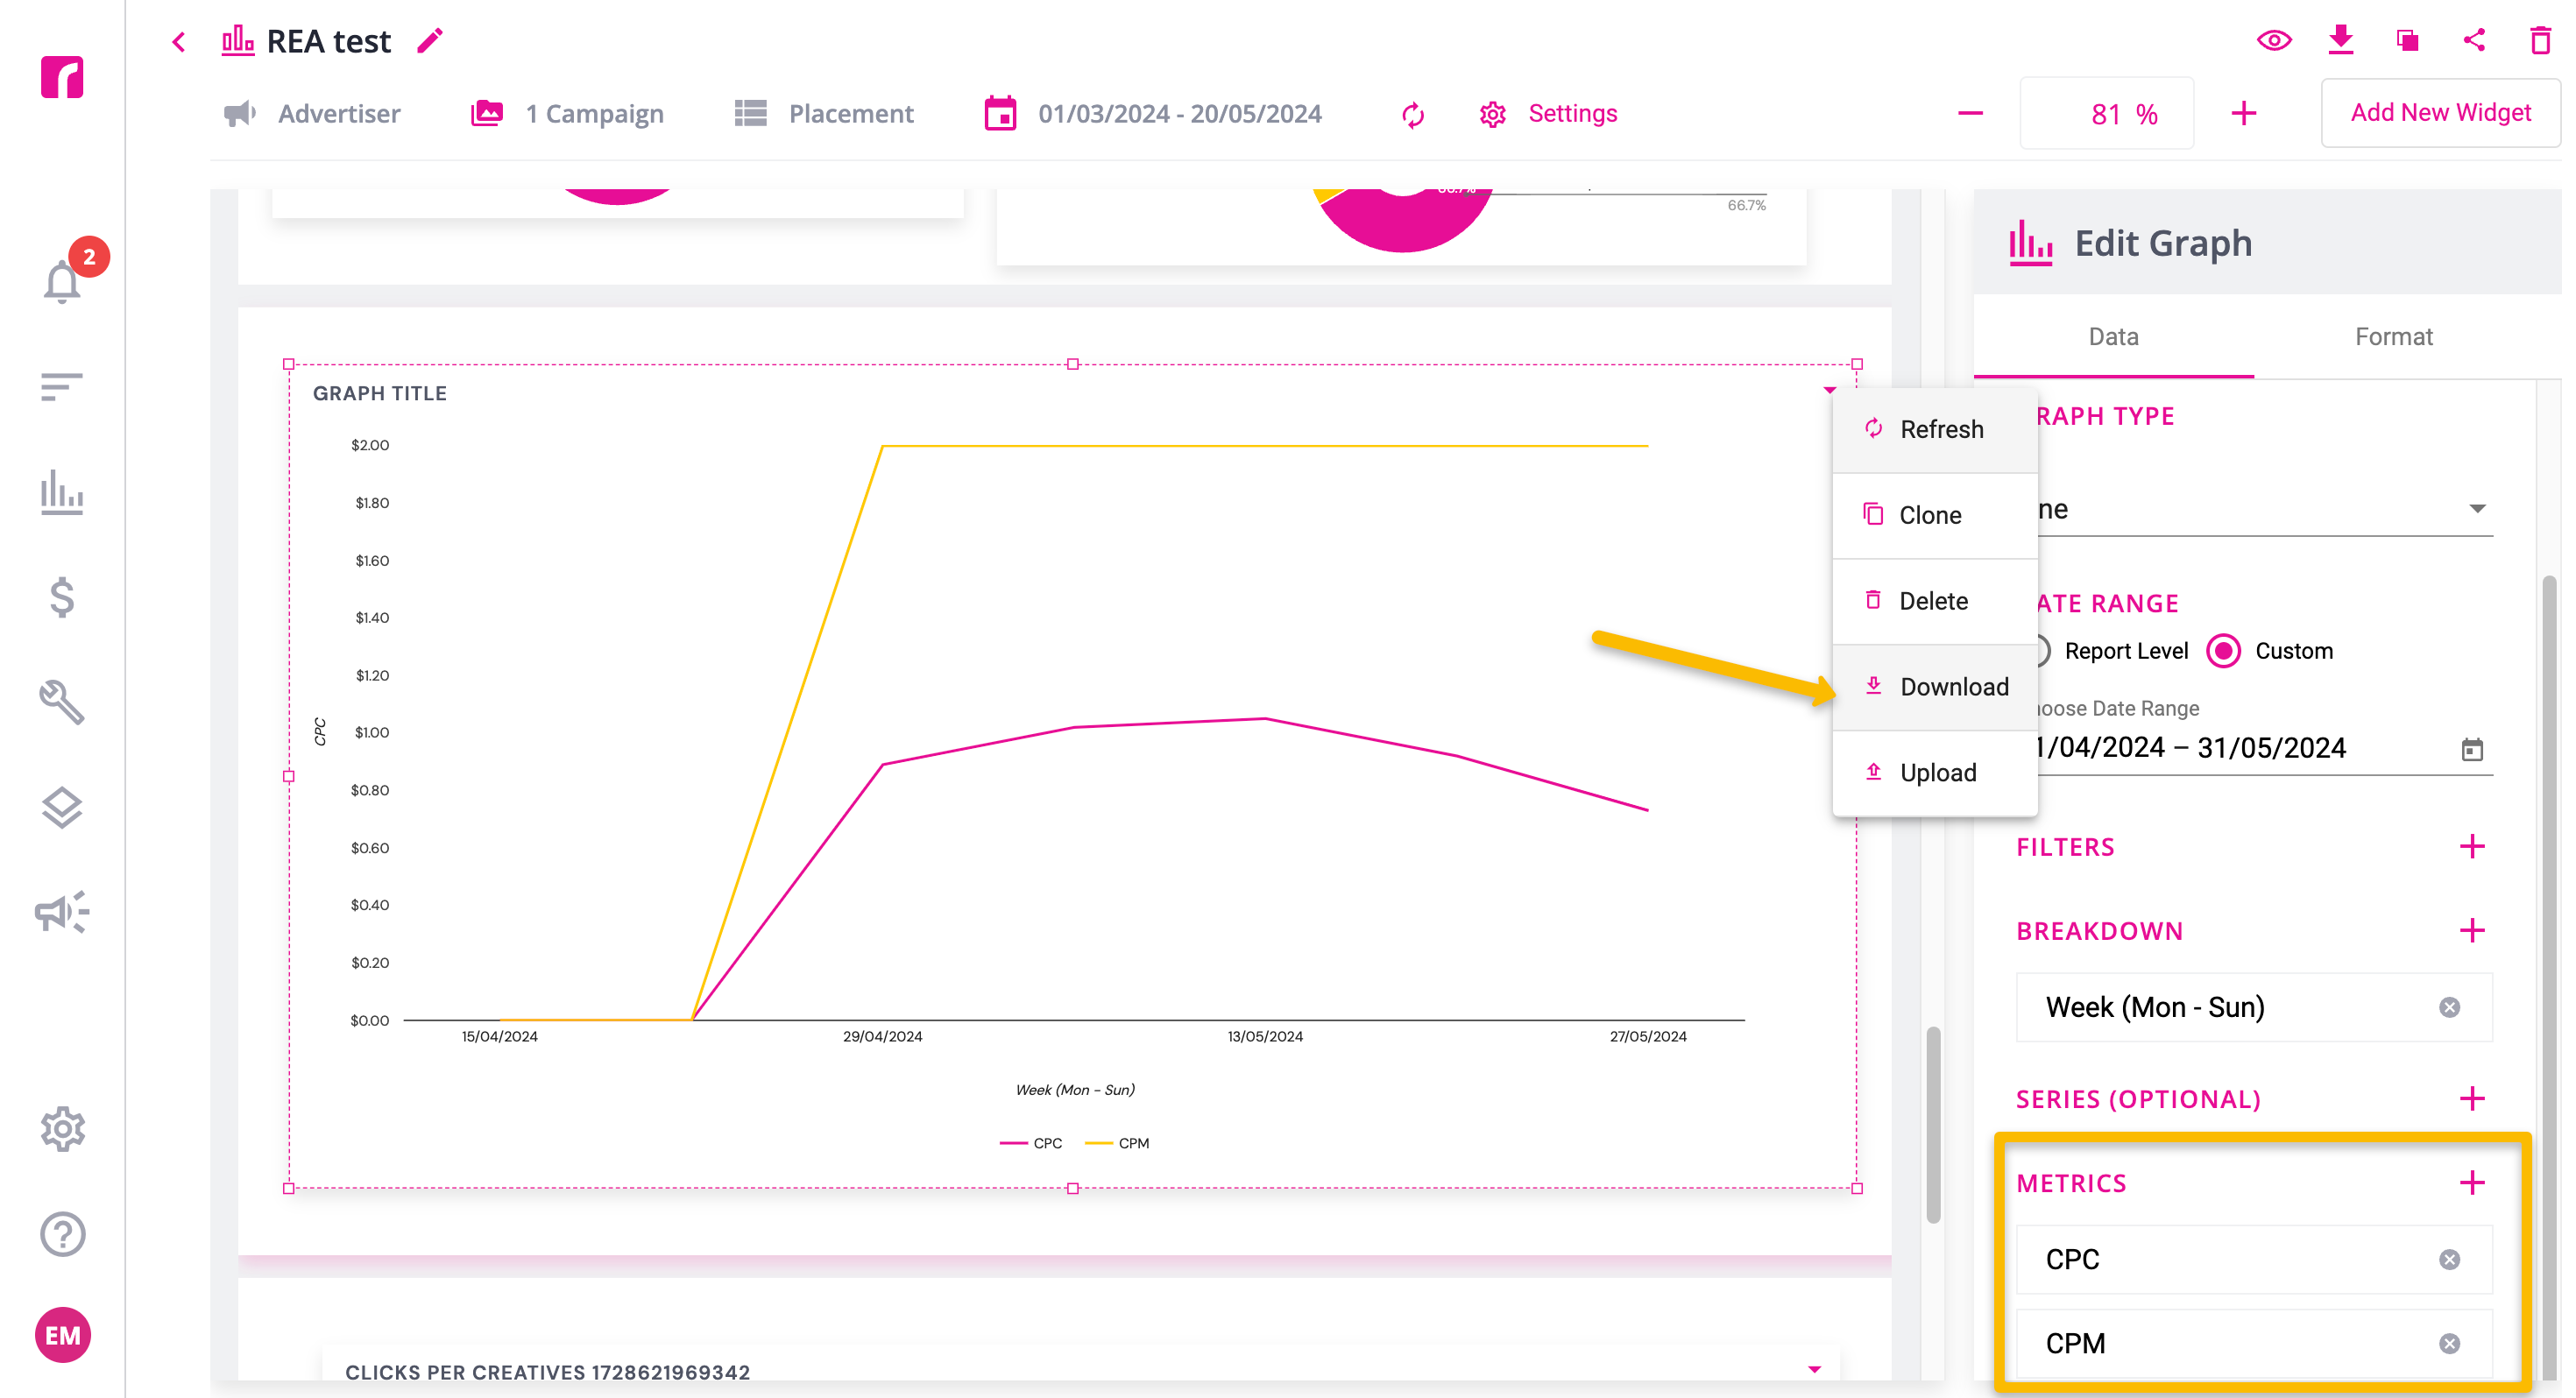Open notifications bell with 2 alerts
The image size is (2576, 1398).
[x=63, y=281]
